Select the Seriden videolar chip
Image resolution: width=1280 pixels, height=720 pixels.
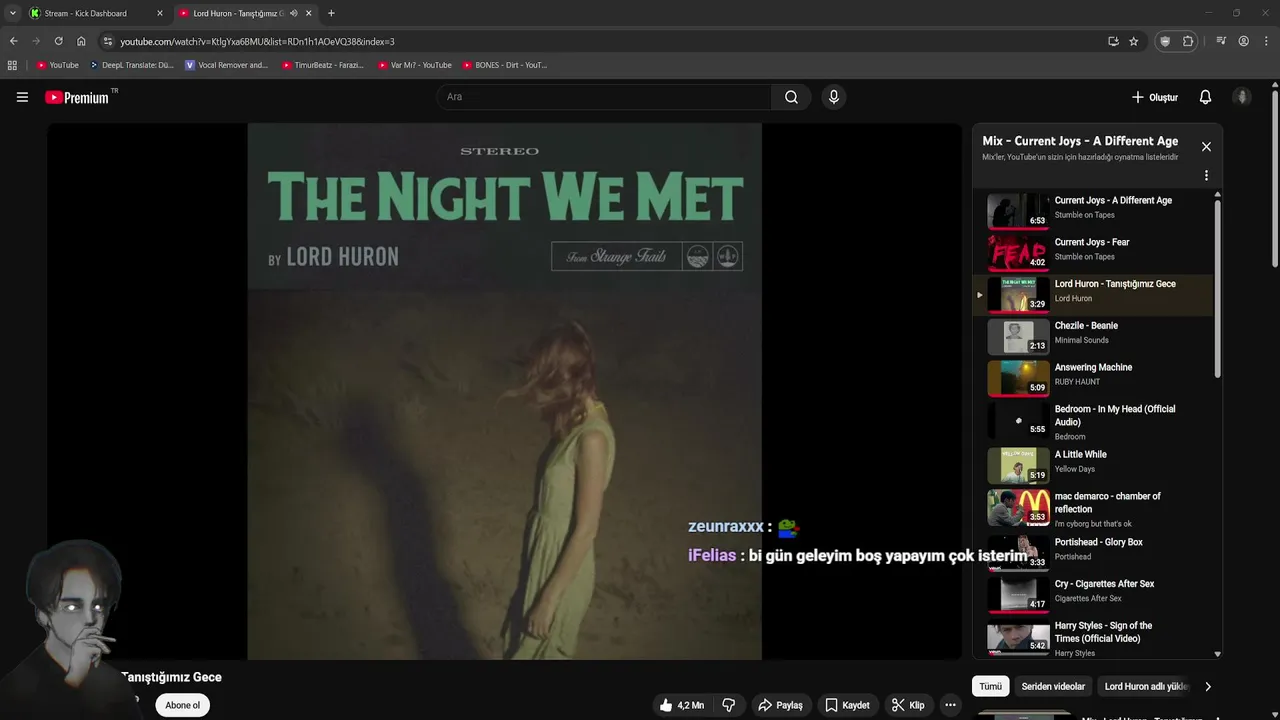1053,687
